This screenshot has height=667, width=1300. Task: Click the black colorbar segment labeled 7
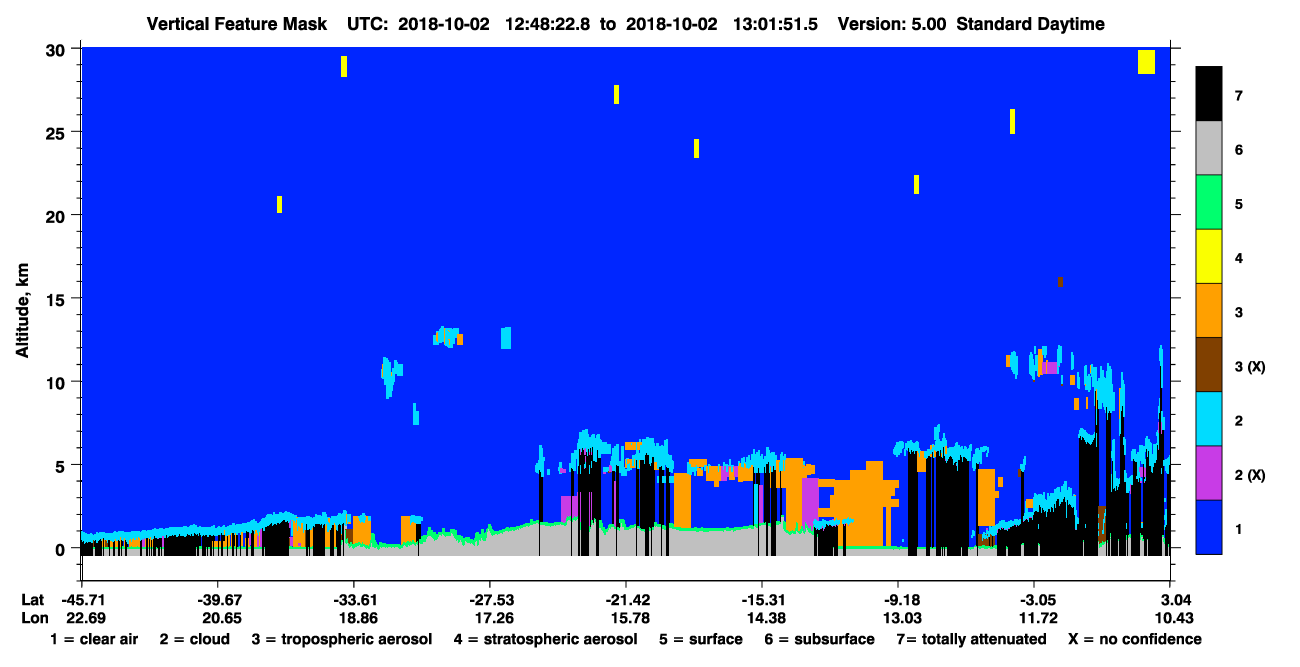(1209, 94)
